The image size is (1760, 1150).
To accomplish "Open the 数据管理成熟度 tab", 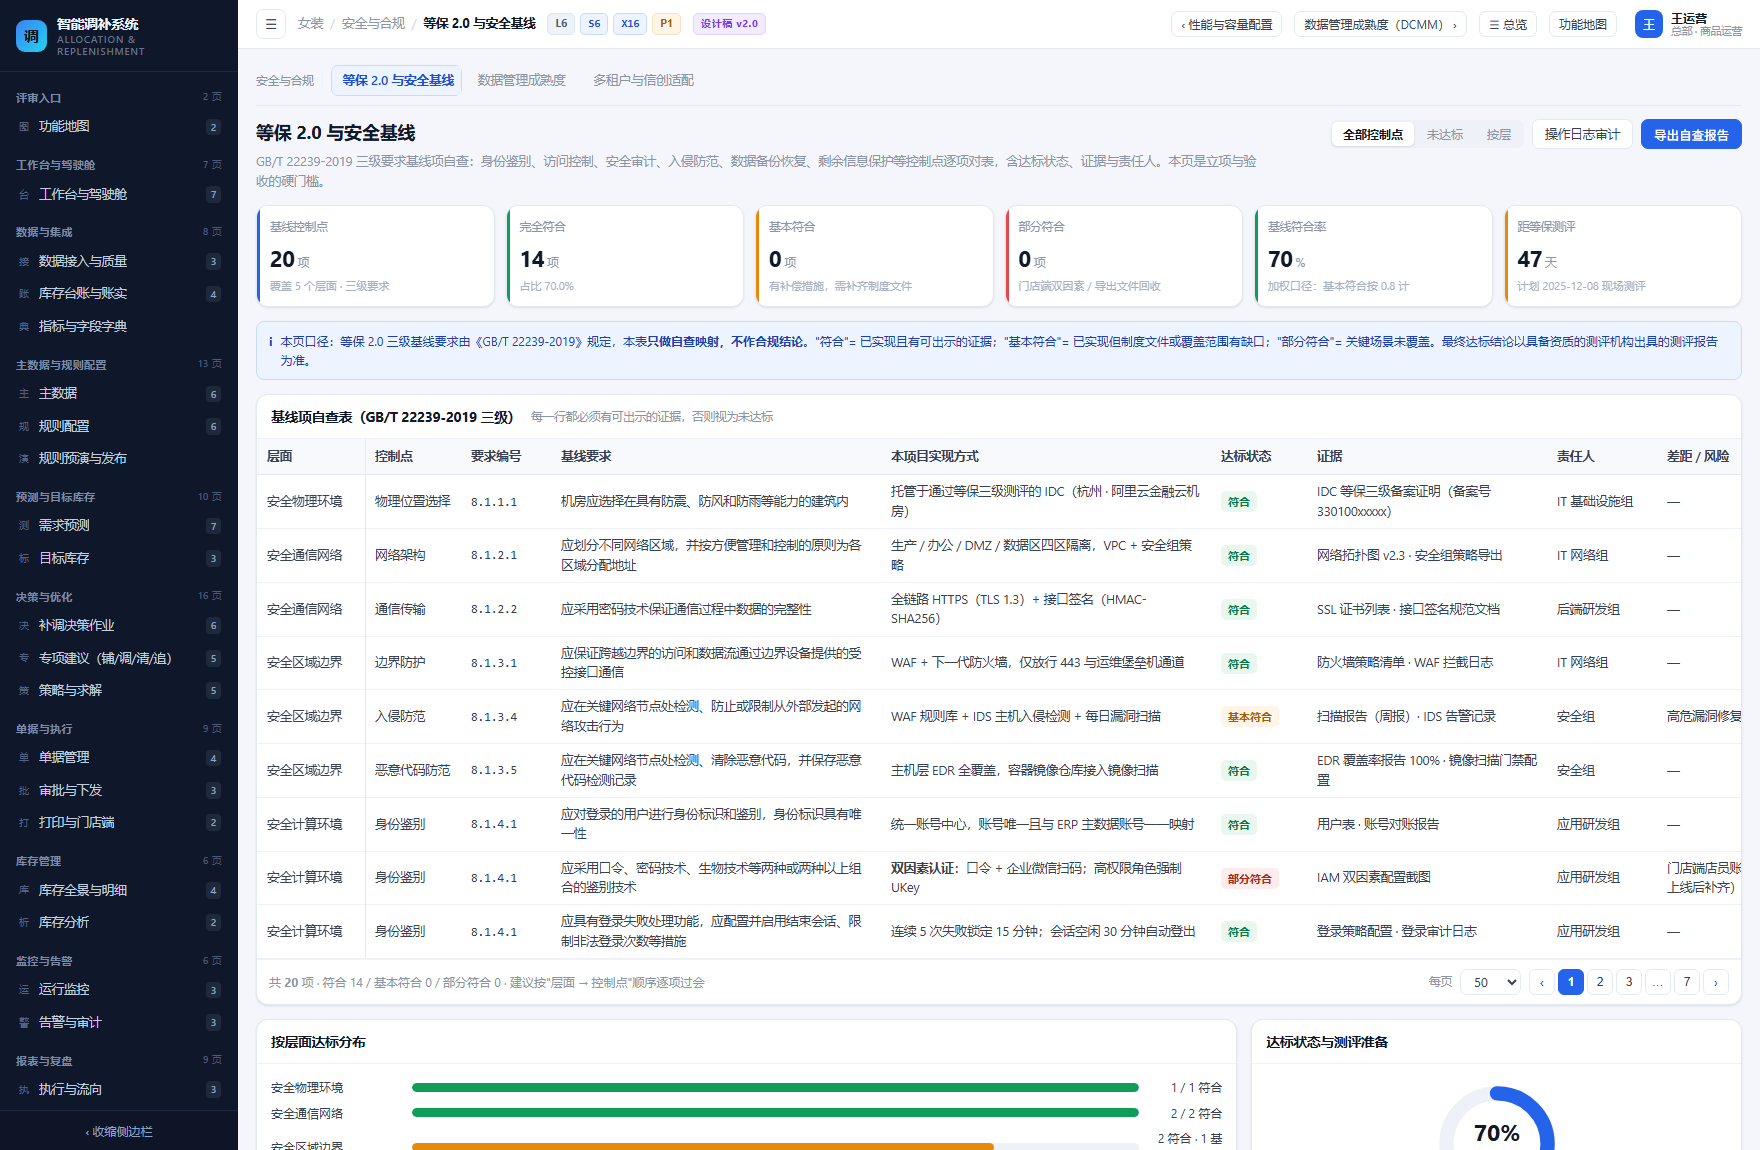I will coord(521,81).
